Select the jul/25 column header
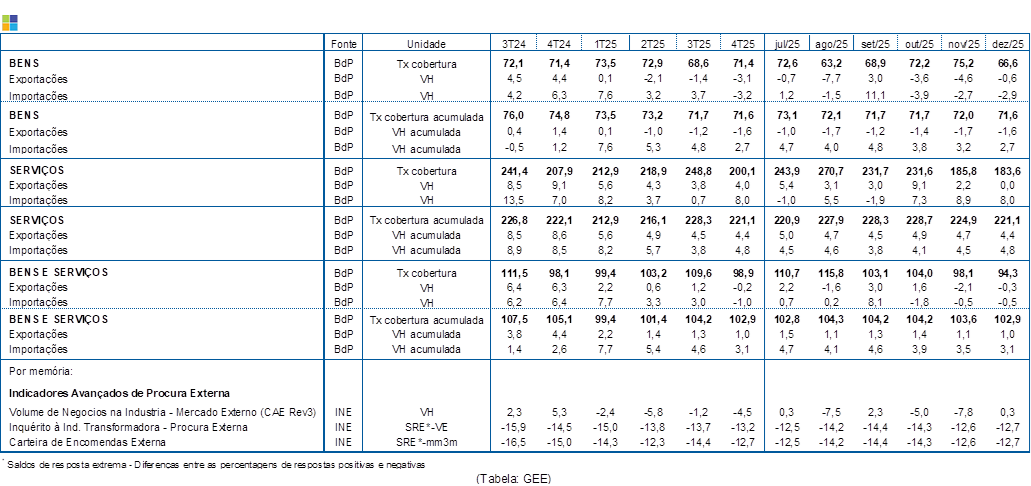 pos(787,44)
